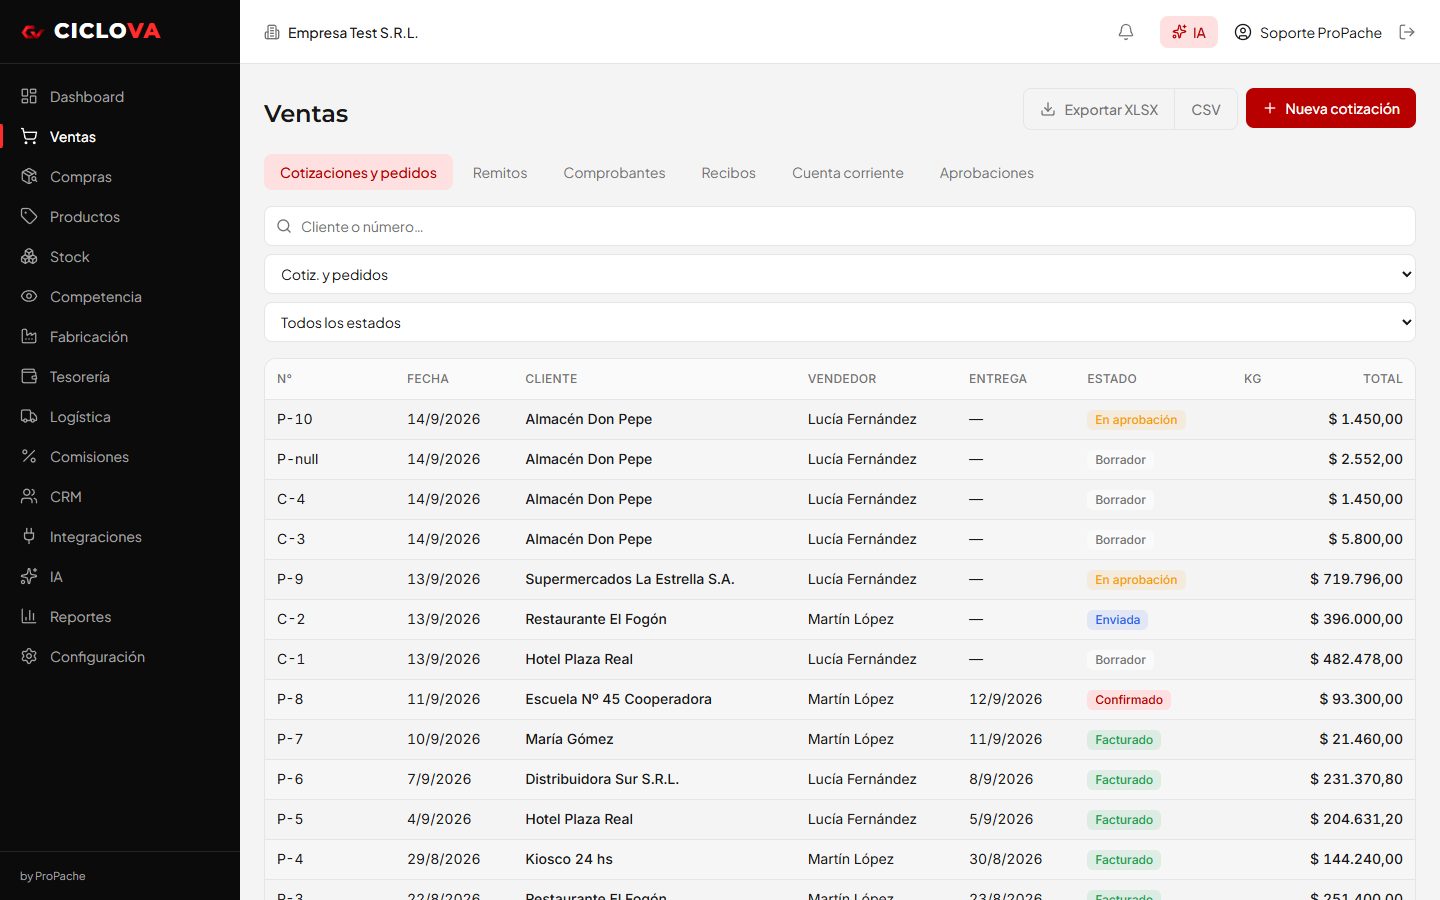This screenshot has height=900, width=1440.
Task: Focus the Cliente o número search field
Action: (840, 226)
